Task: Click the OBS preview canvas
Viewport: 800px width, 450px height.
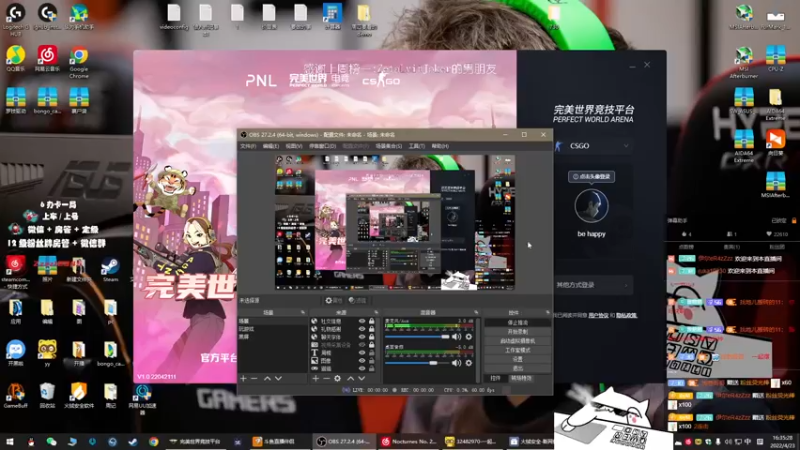Action: tap(395, 222)
